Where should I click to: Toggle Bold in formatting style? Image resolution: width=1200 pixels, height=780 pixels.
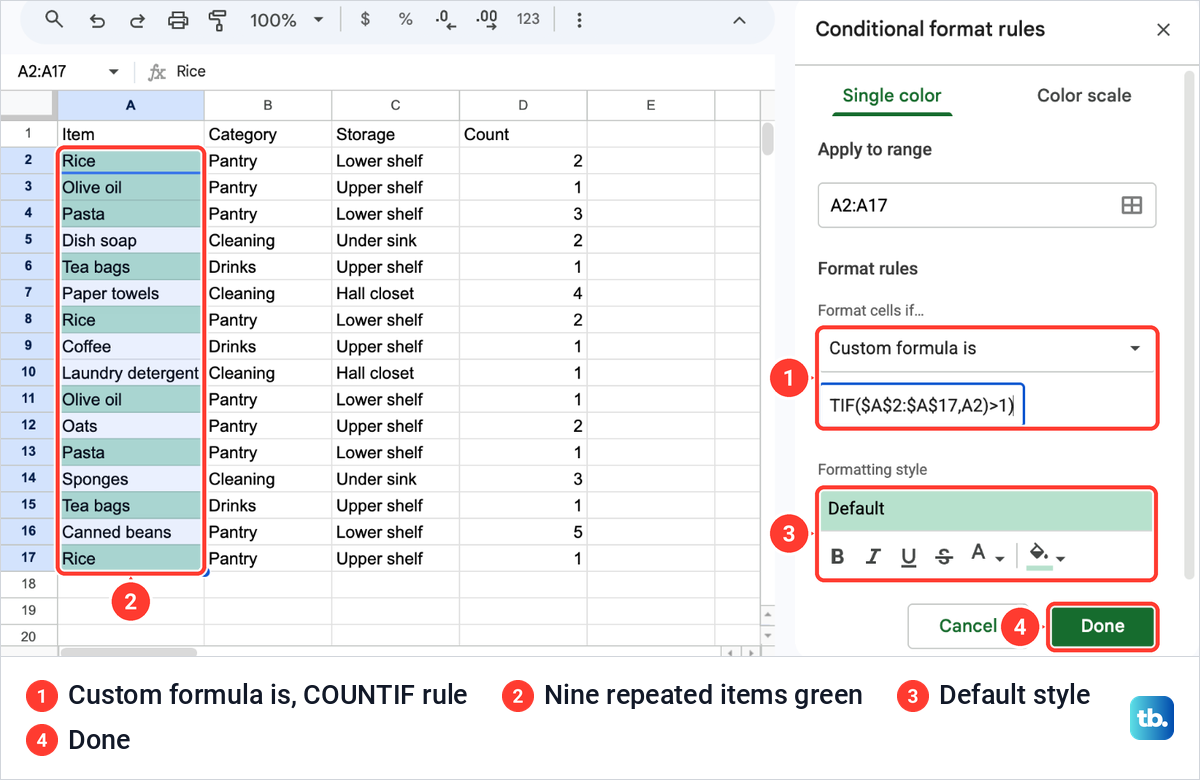click(x=838, y=557)
